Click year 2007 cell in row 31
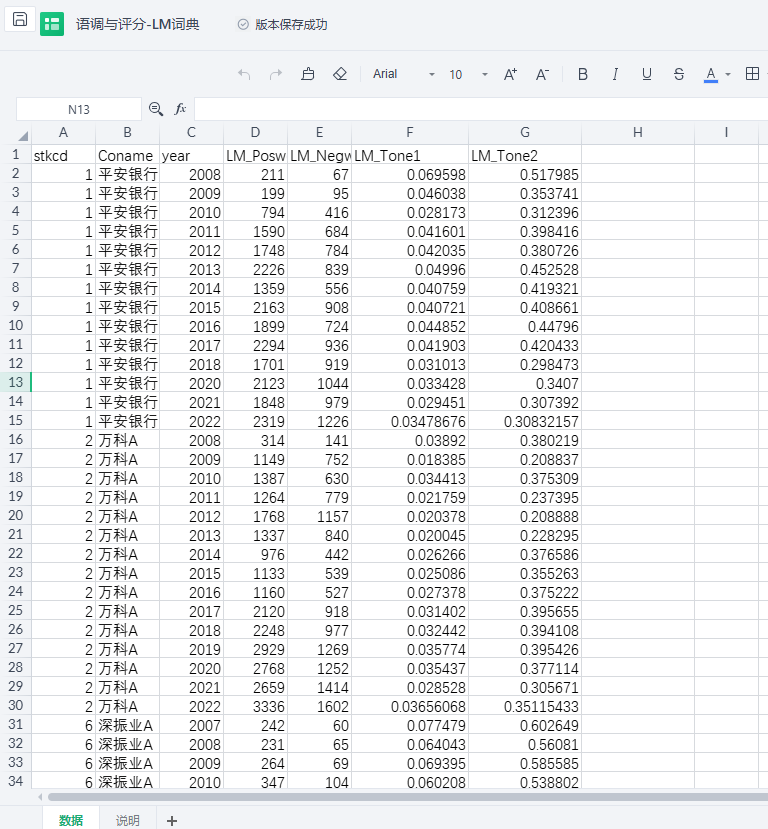The width and height of the screenshot is (768, 829). pyautogui.click(x=191, y=725)
